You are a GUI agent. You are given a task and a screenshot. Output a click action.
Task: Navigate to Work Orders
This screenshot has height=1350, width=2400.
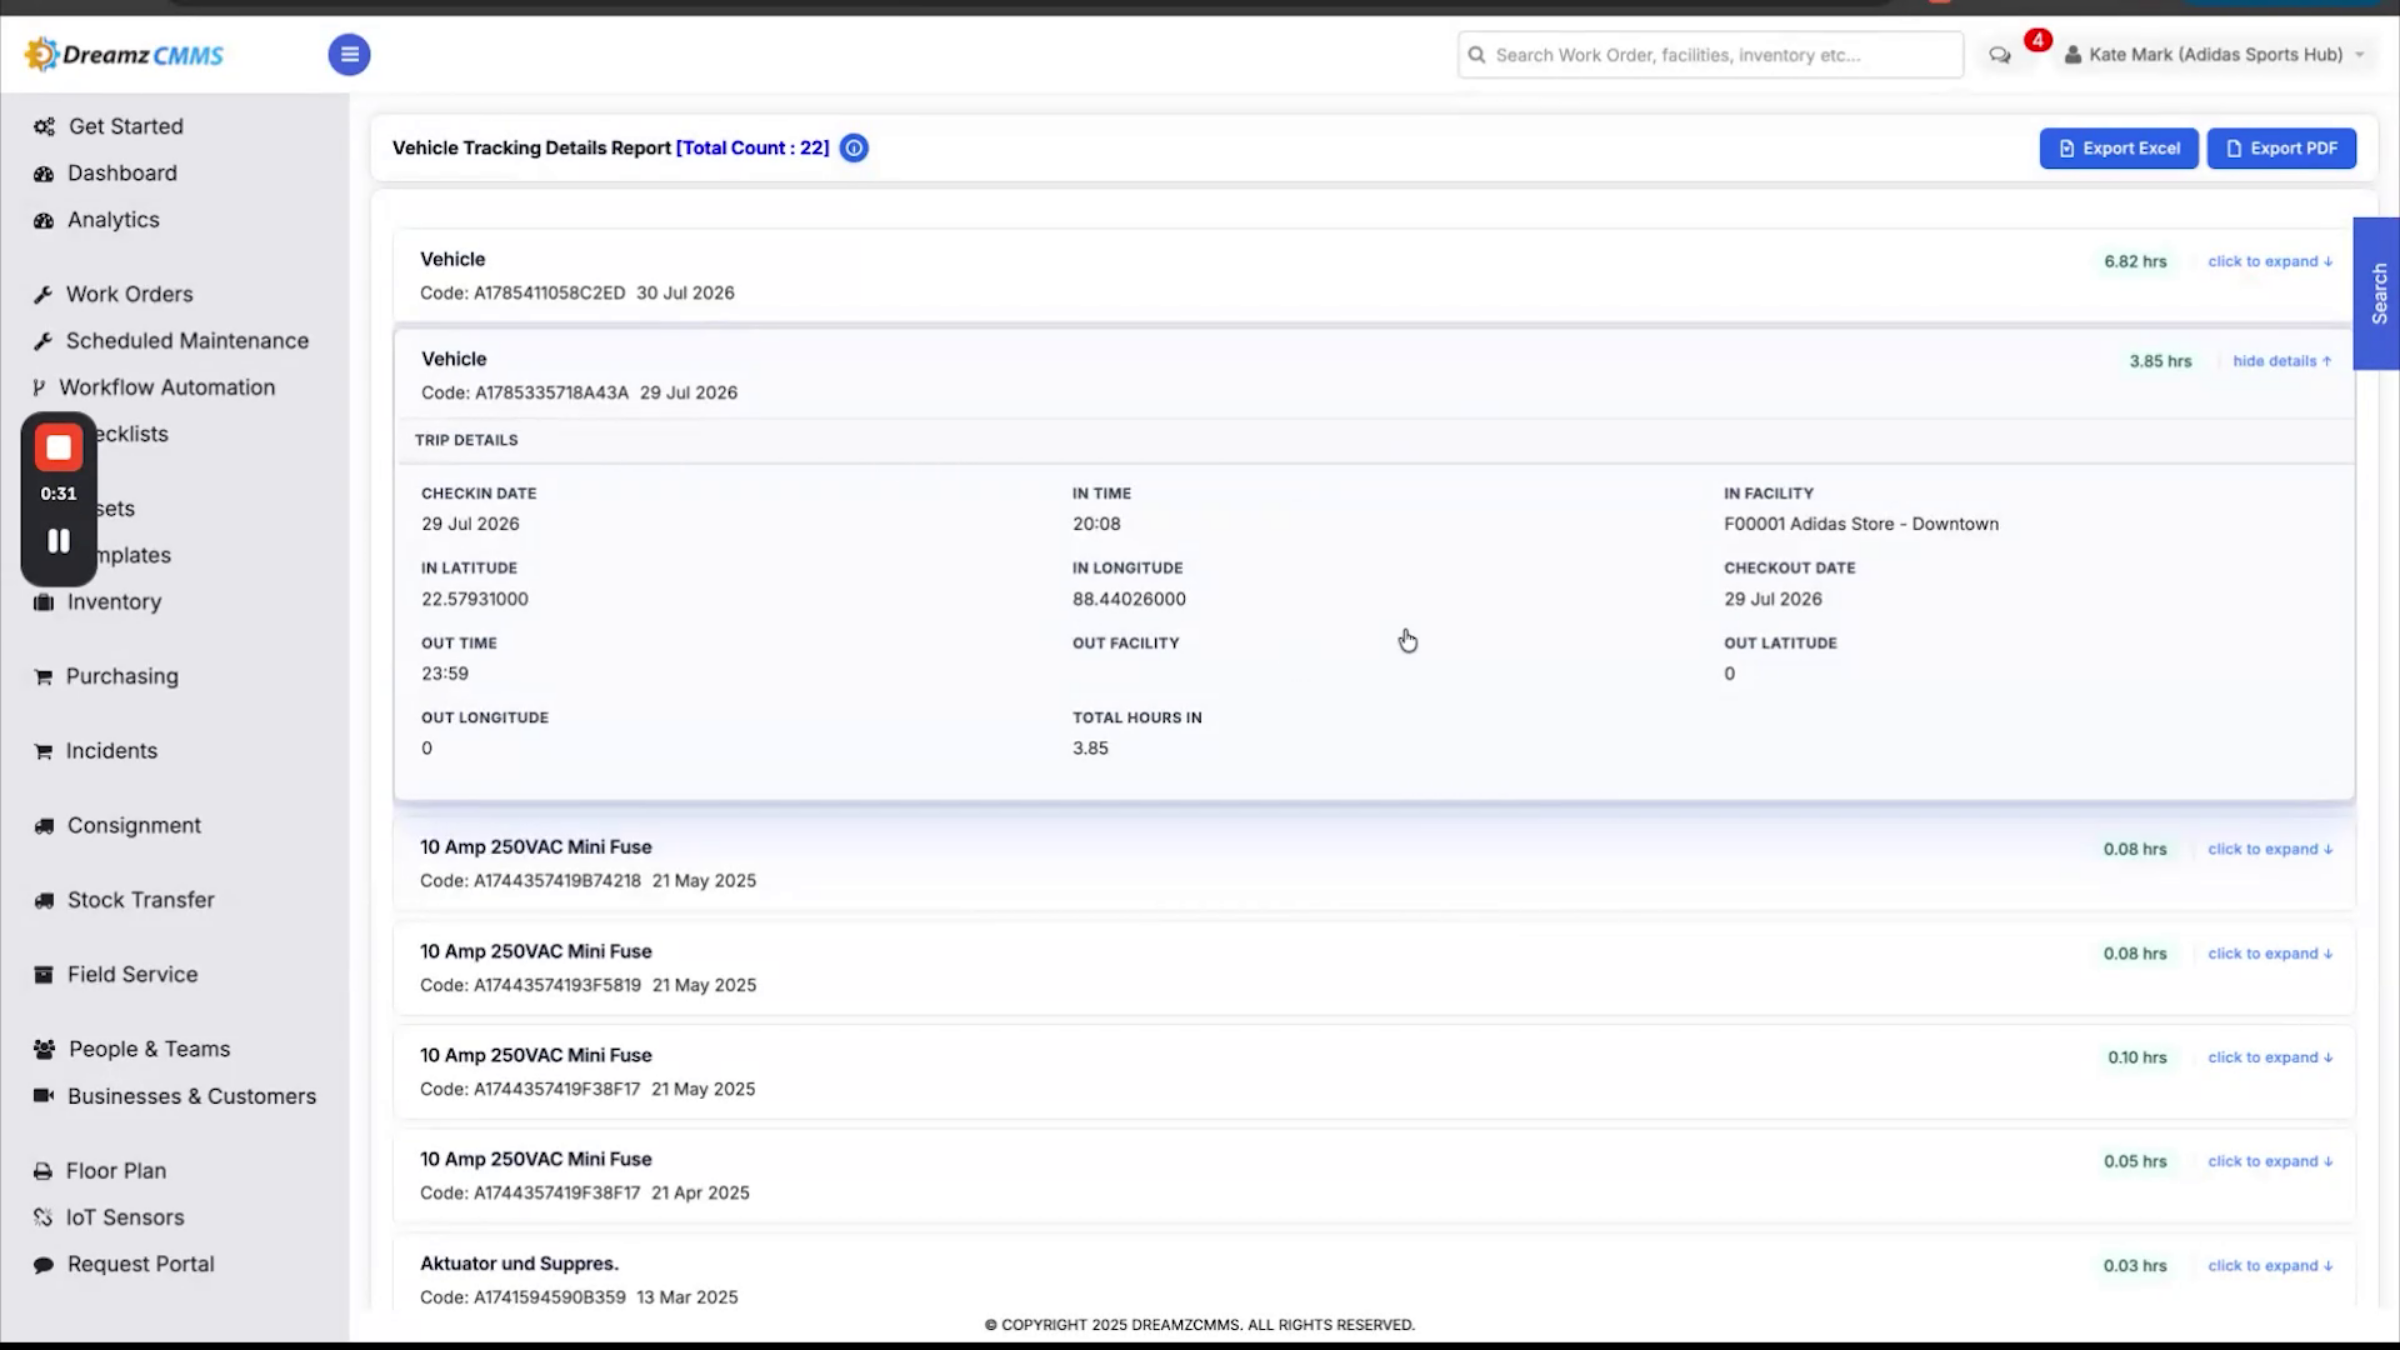129,294
